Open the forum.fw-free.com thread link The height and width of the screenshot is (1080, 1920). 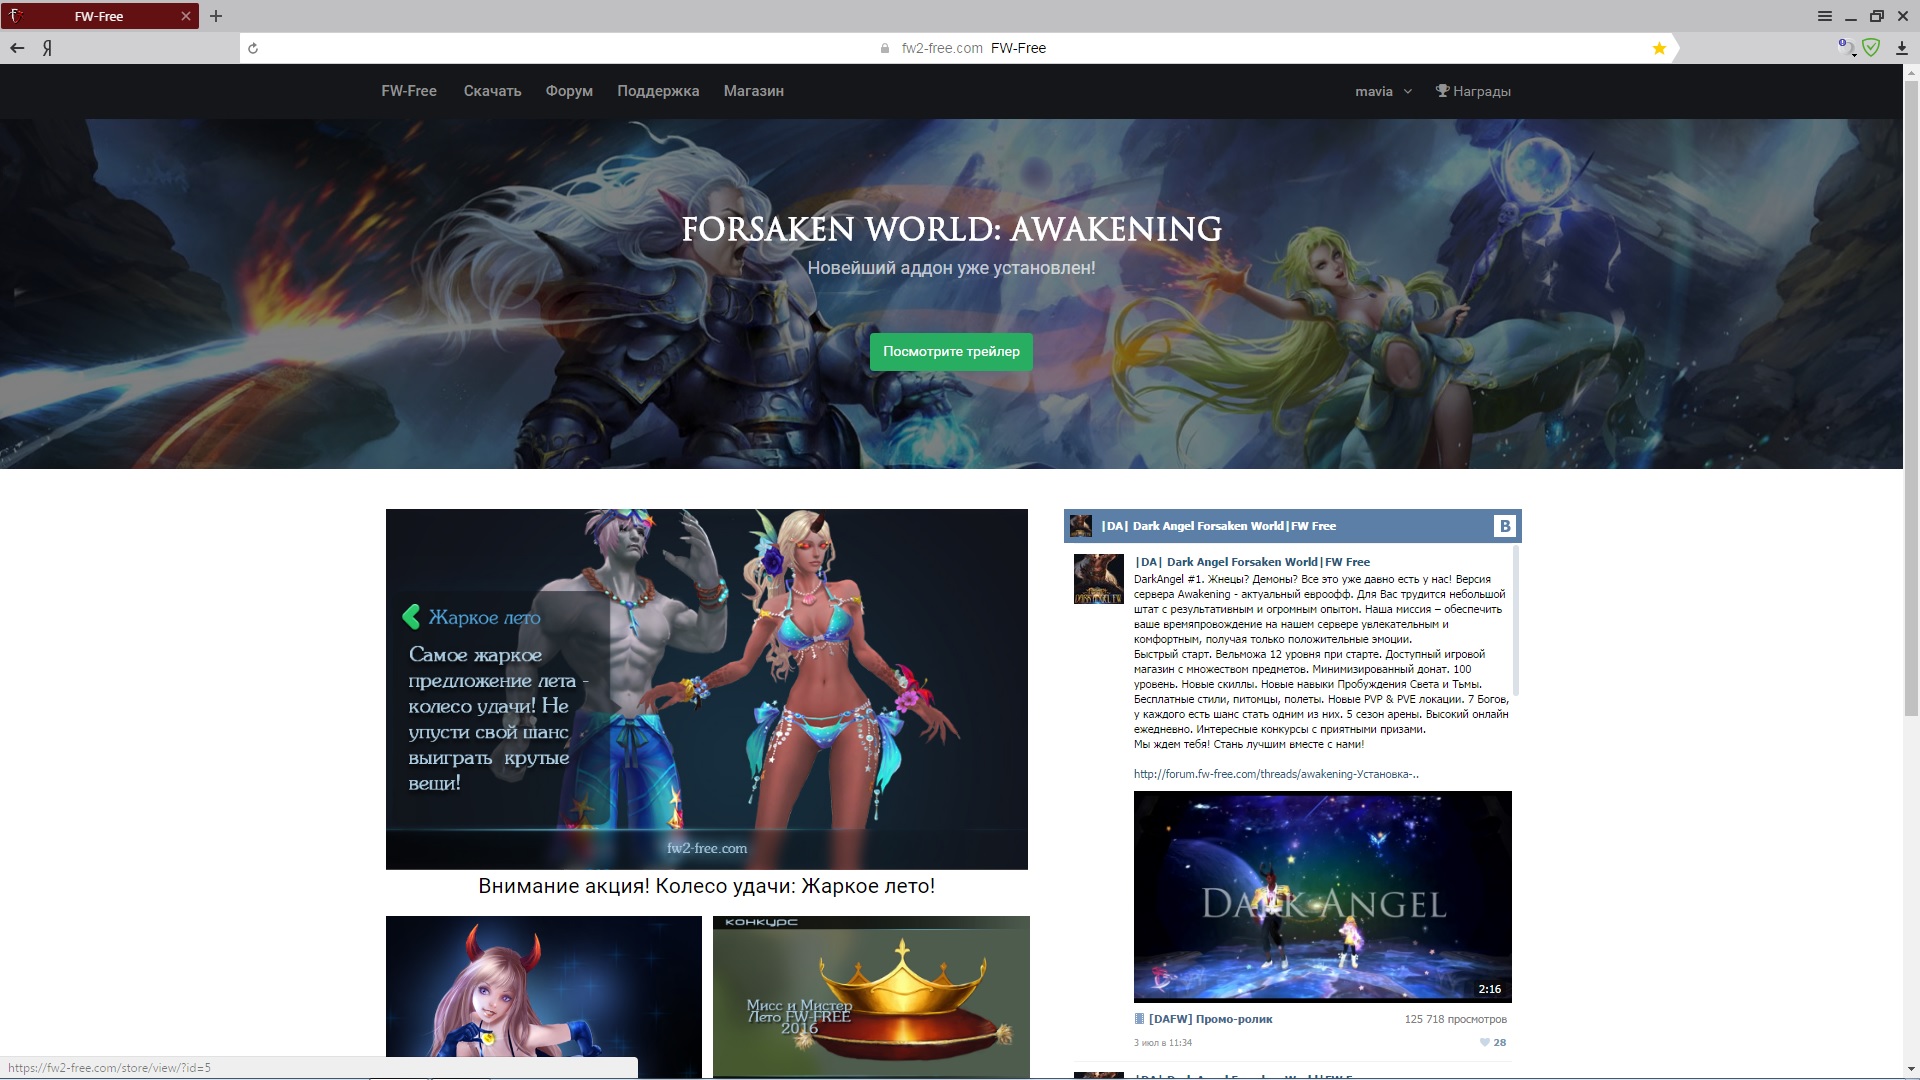click(x=1276, y=774)
